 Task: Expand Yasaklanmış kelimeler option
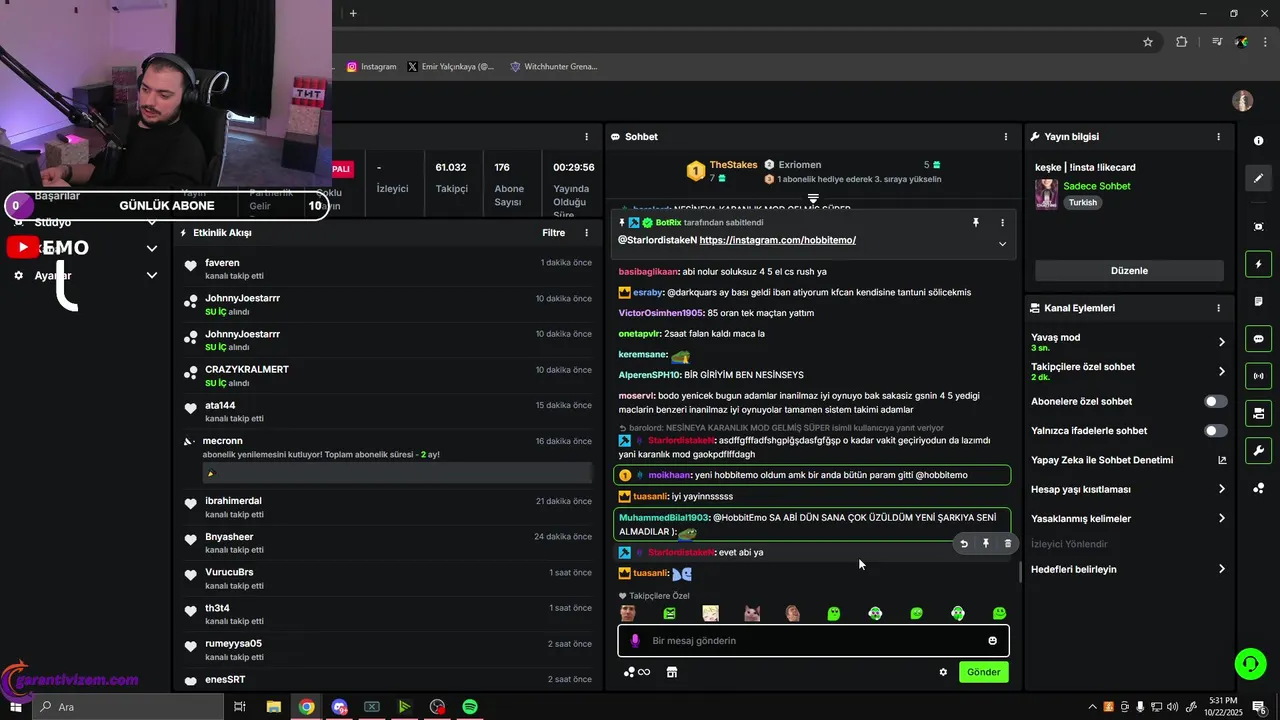1221,518
